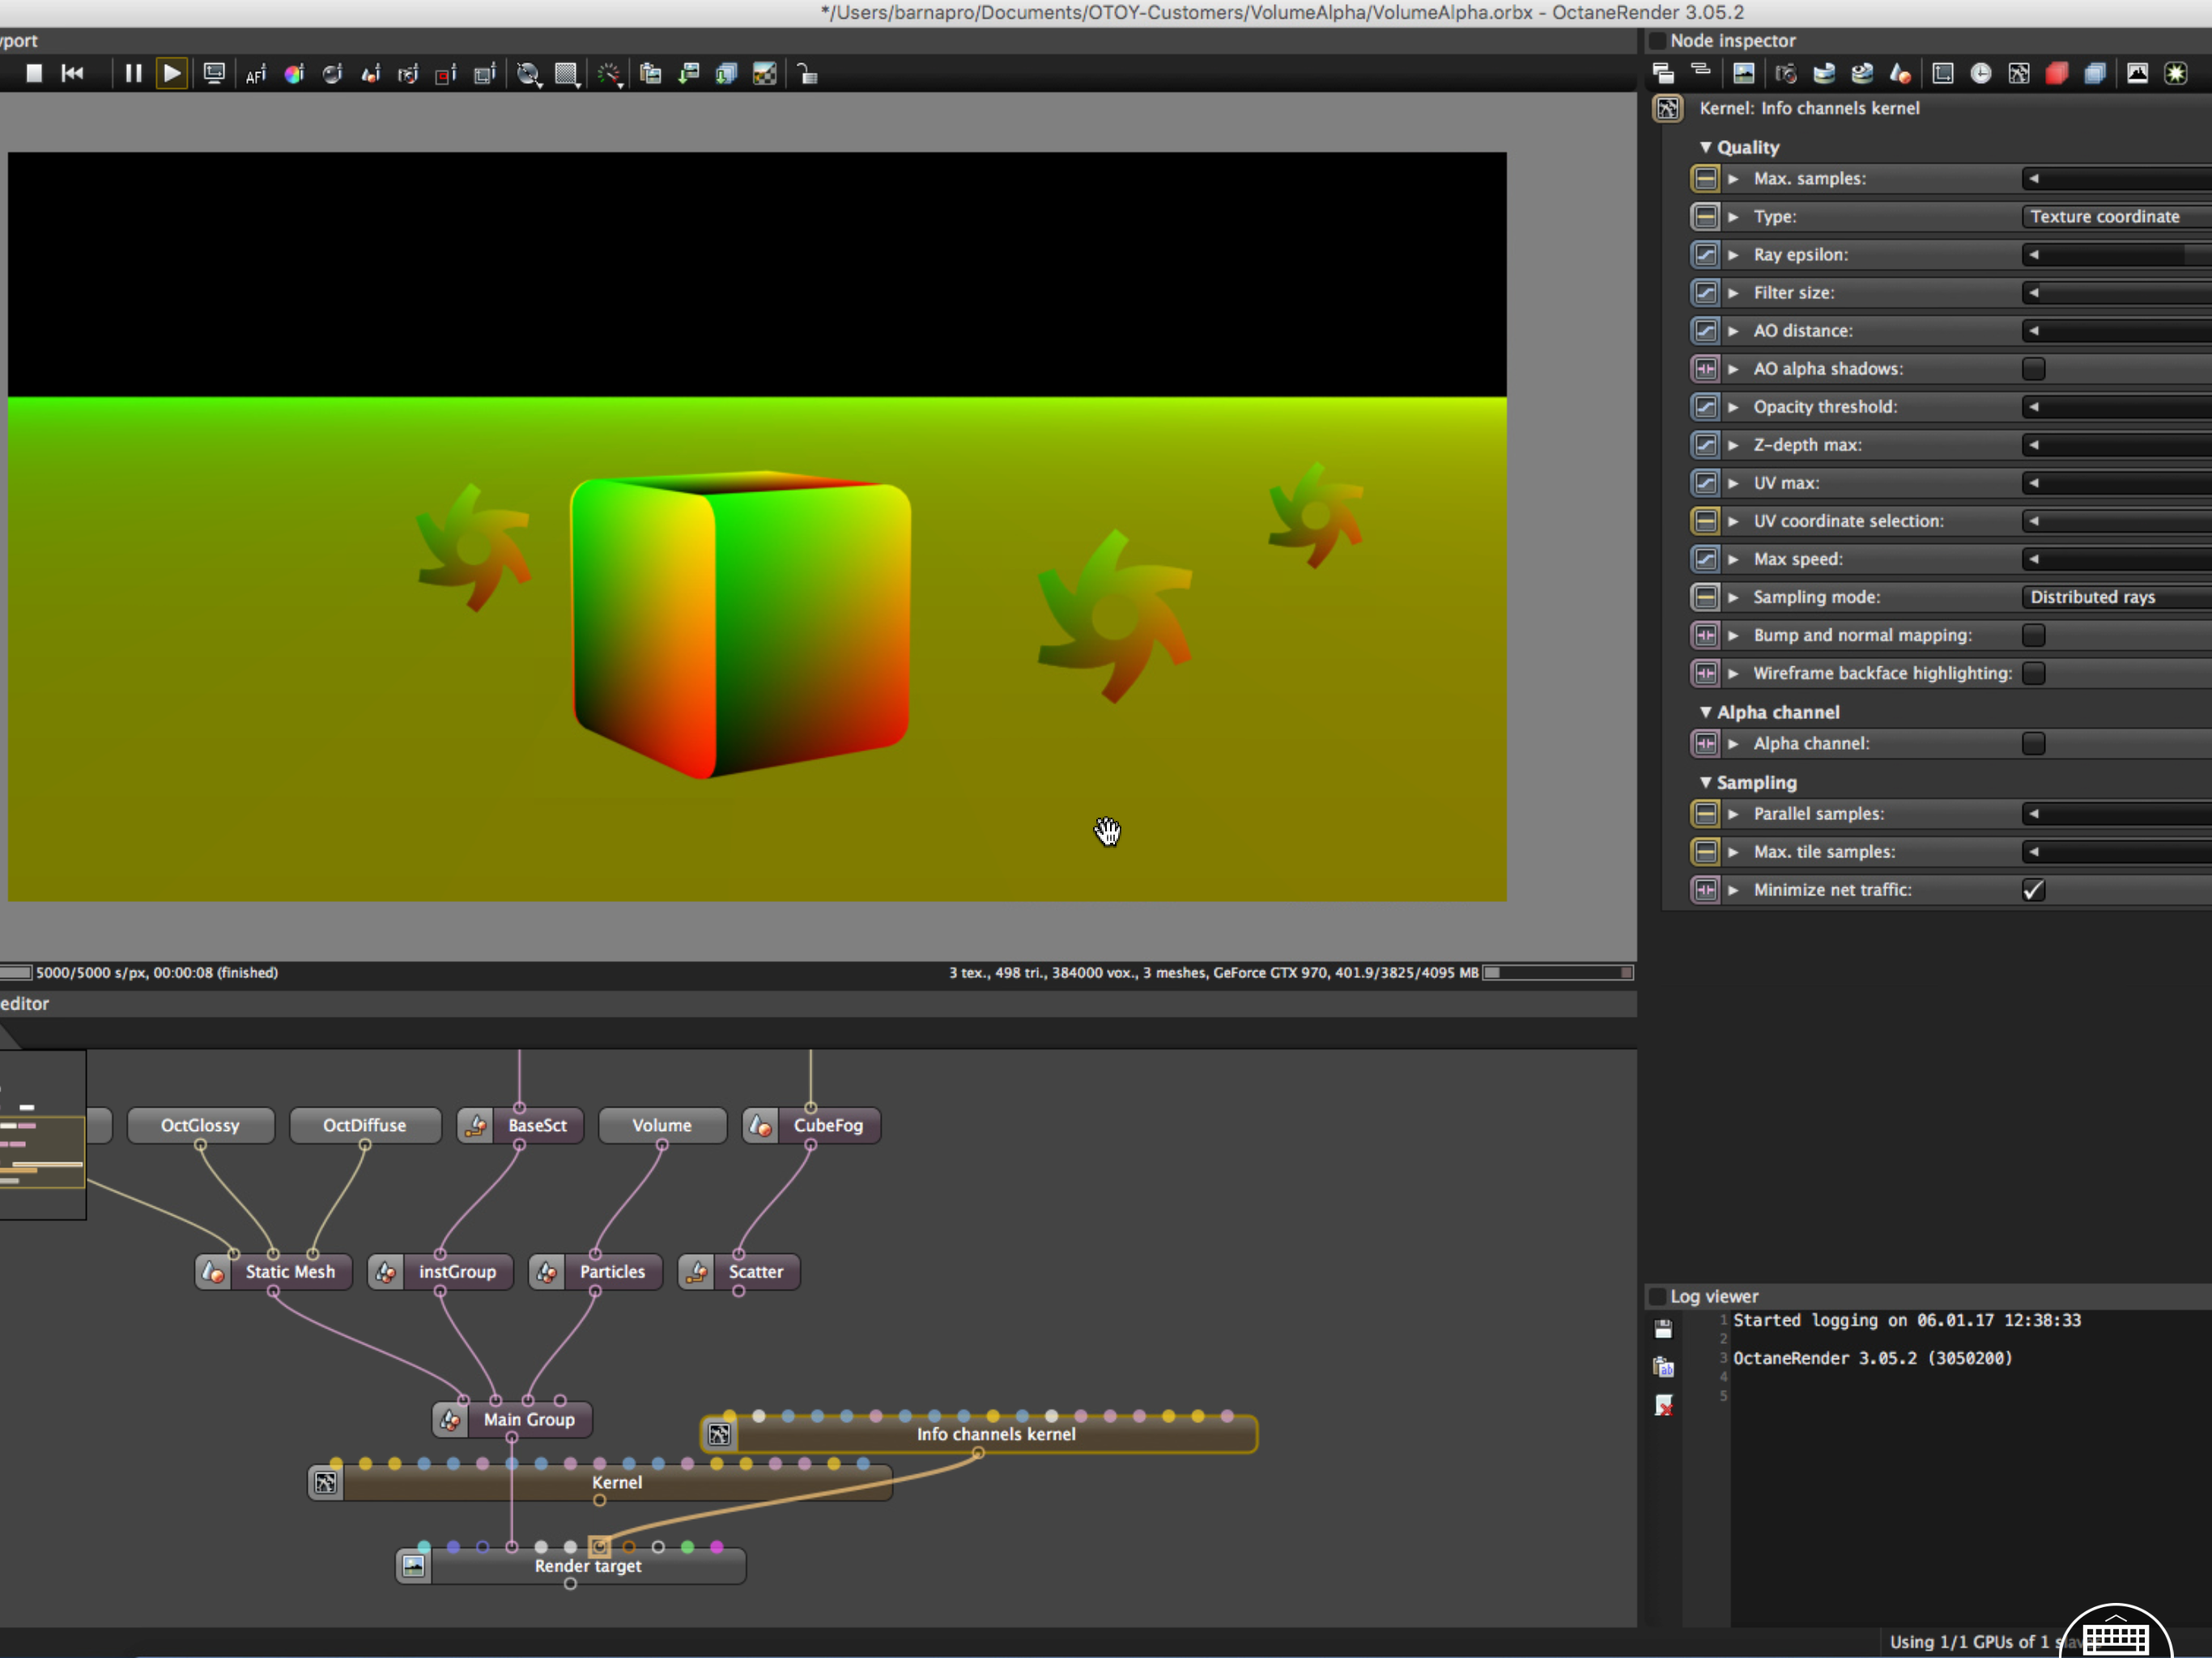The height and width of the screenshot is (1658, 2212).
Task: Select the white balance color picker
Action: click(294, 74)
